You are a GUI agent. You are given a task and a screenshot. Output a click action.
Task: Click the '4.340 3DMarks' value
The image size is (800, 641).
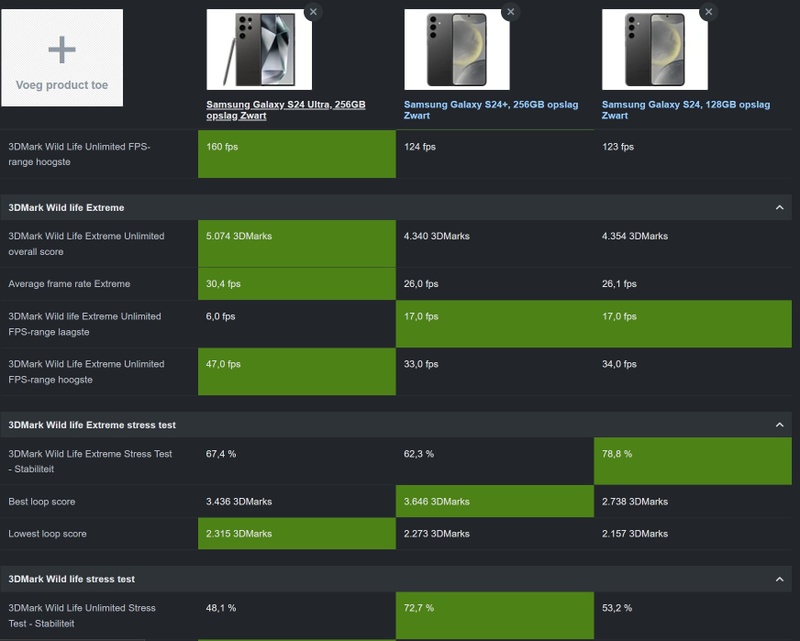coord(436,236)
